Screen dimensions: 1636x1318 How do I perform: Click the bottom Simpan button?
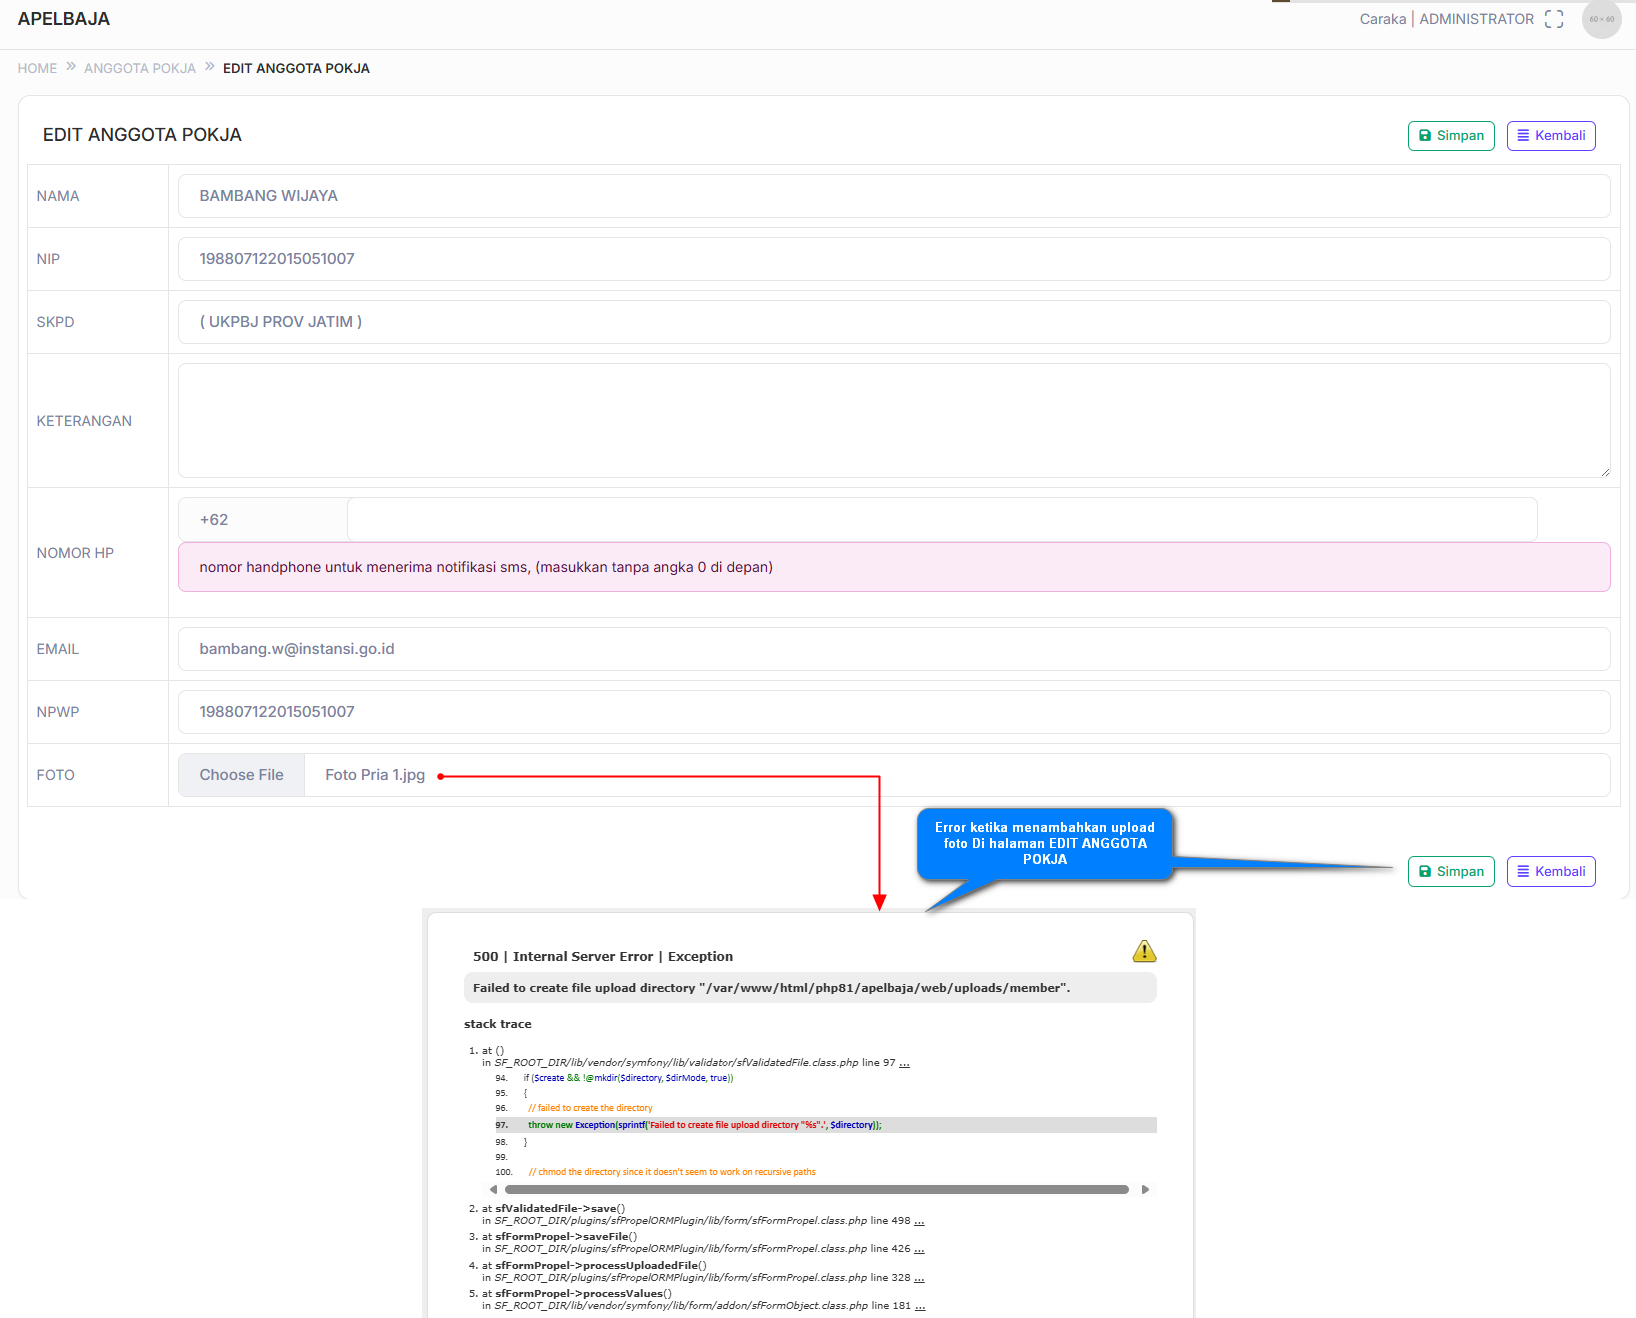[x=1450, y=872]
